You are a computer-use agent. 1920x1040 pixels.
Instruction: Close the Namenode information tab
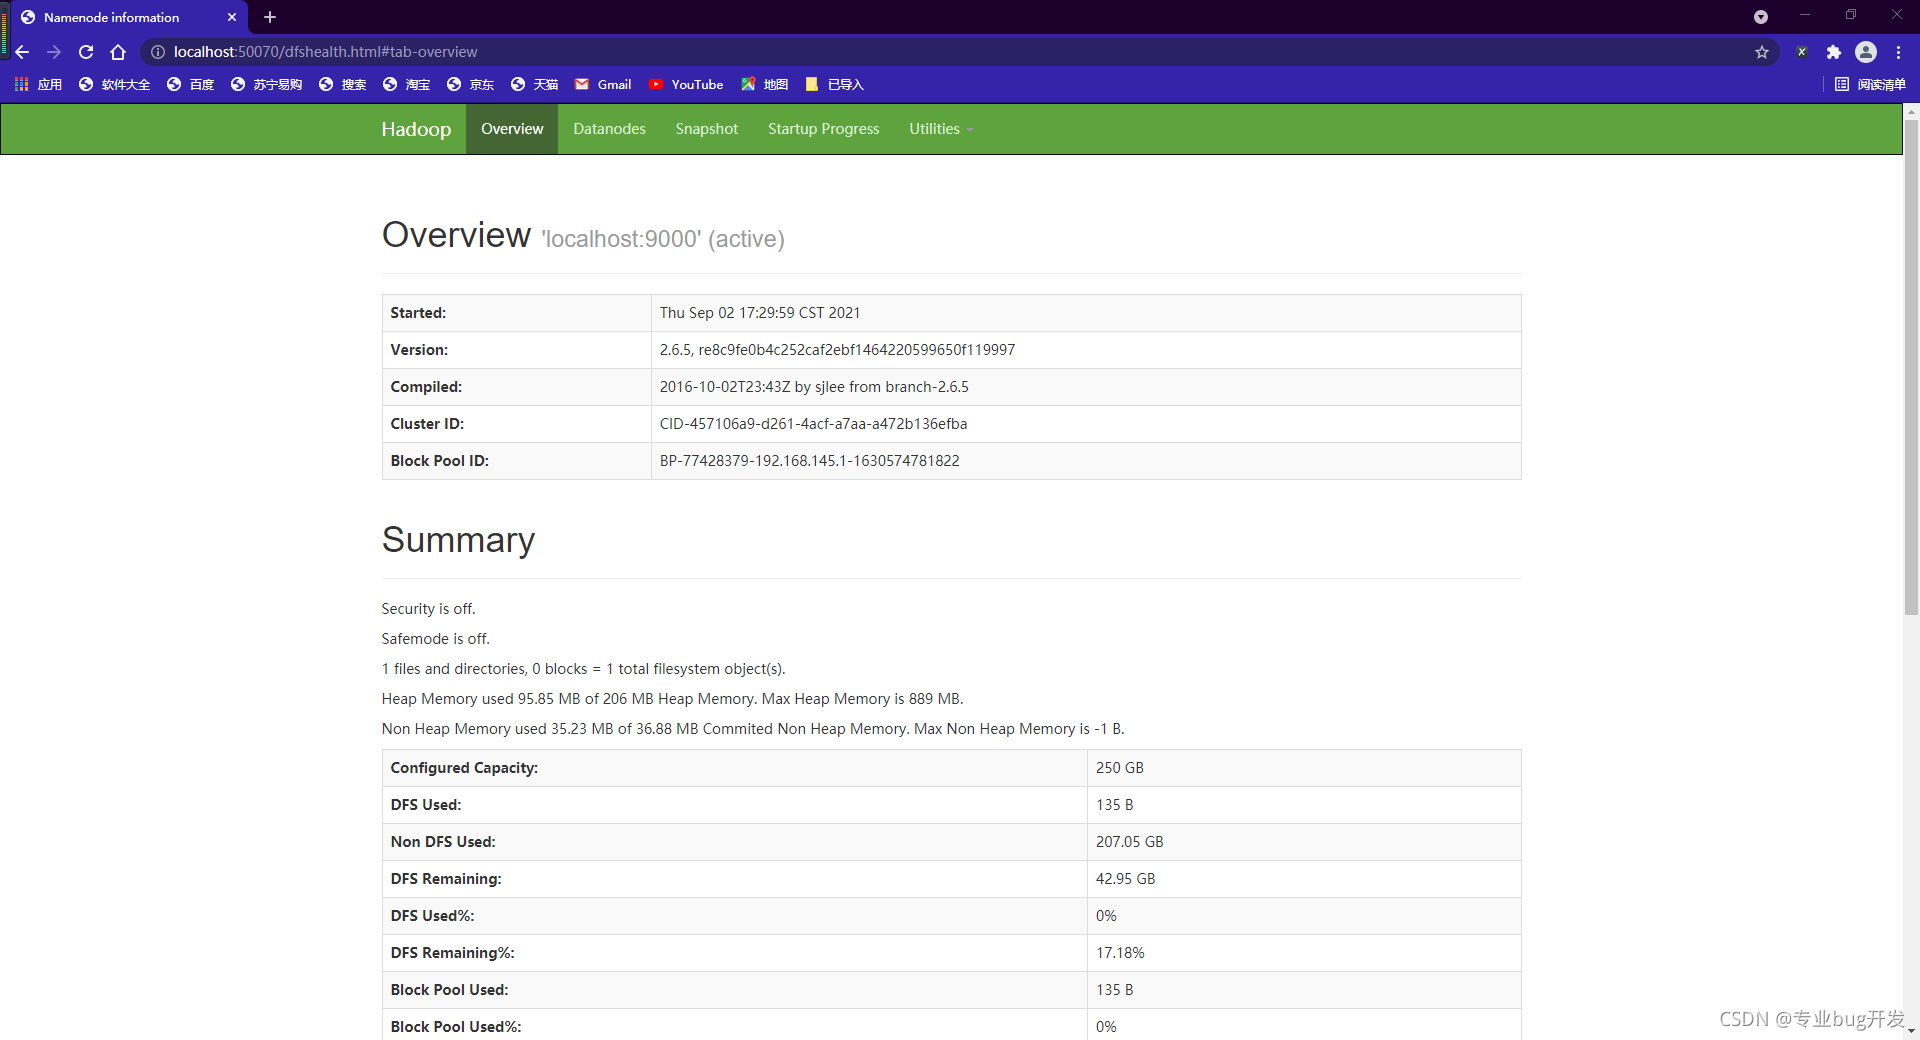tap(232, 17)
